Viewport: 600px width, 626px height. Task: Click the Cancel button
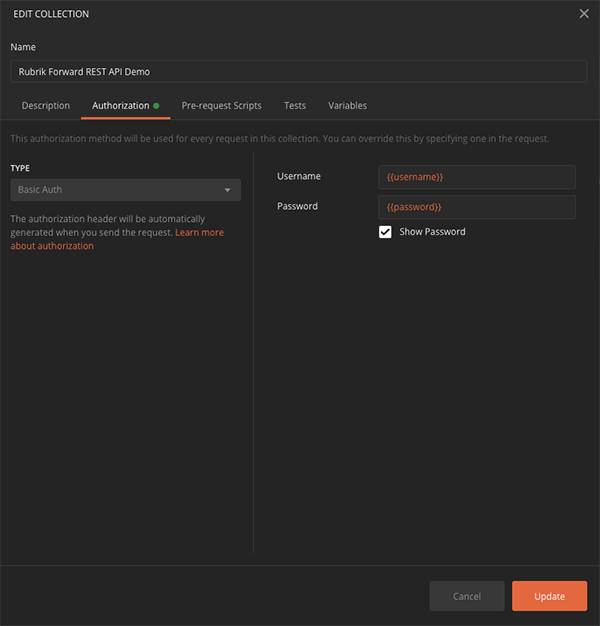[x=467, y=596]
